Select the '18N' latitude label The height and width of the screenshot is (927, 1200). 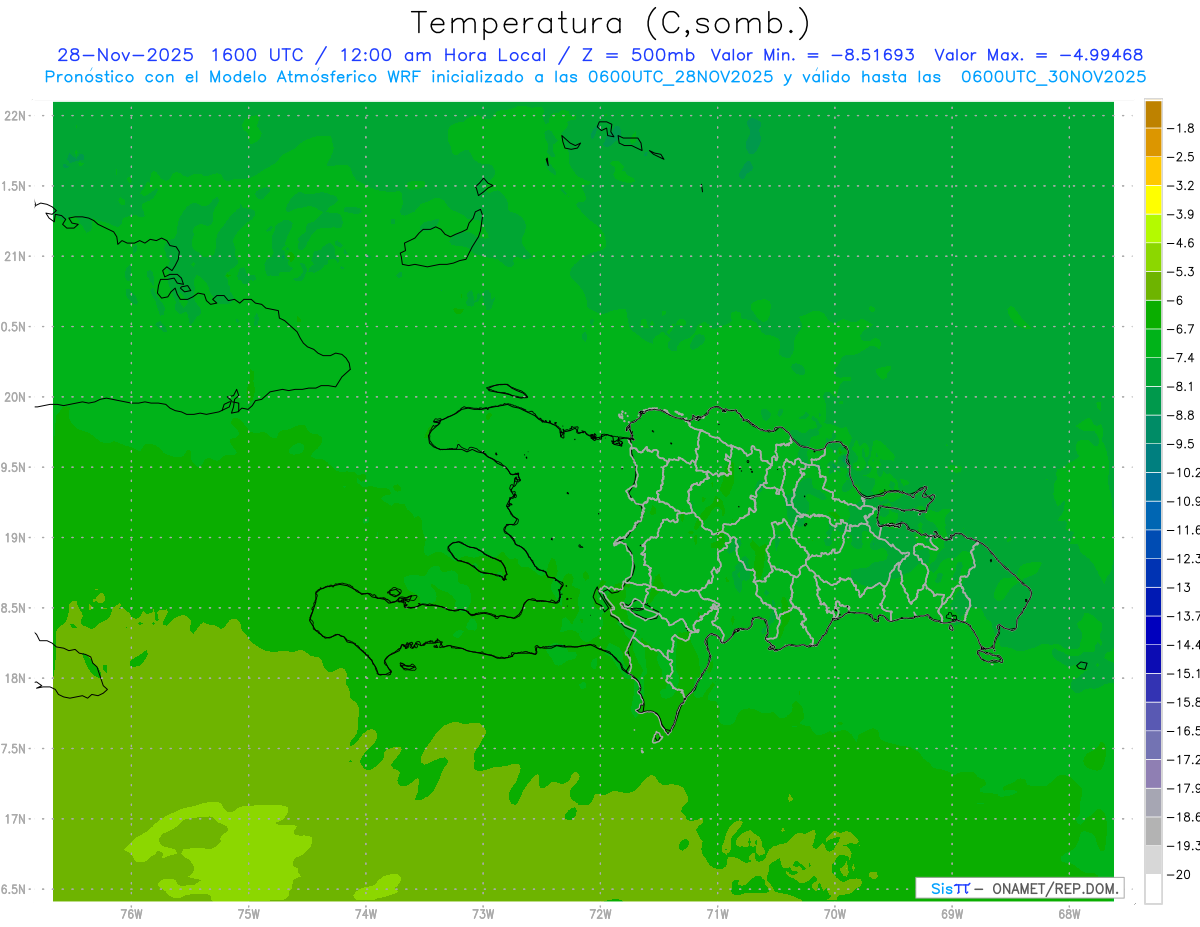16,678
